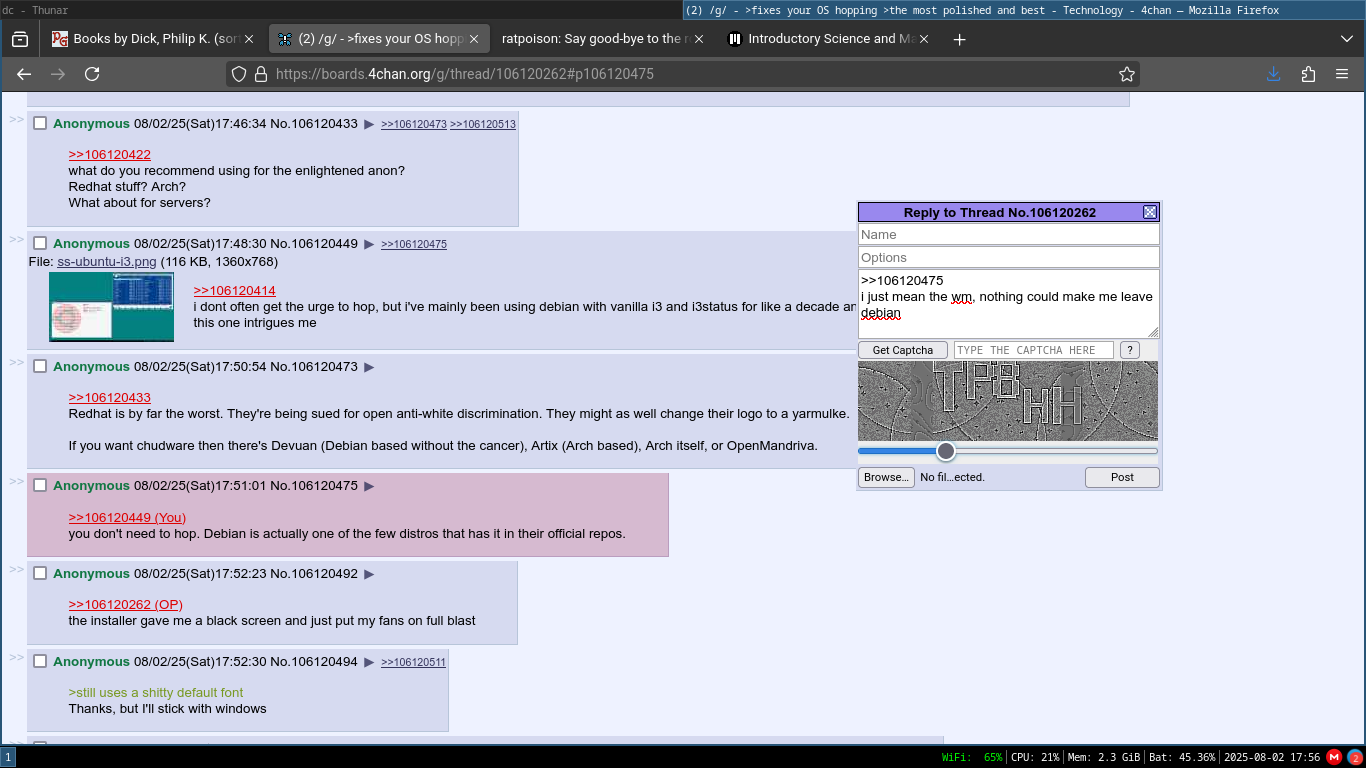Click the red M tray icon
1366x768 pixels.
1334,757
